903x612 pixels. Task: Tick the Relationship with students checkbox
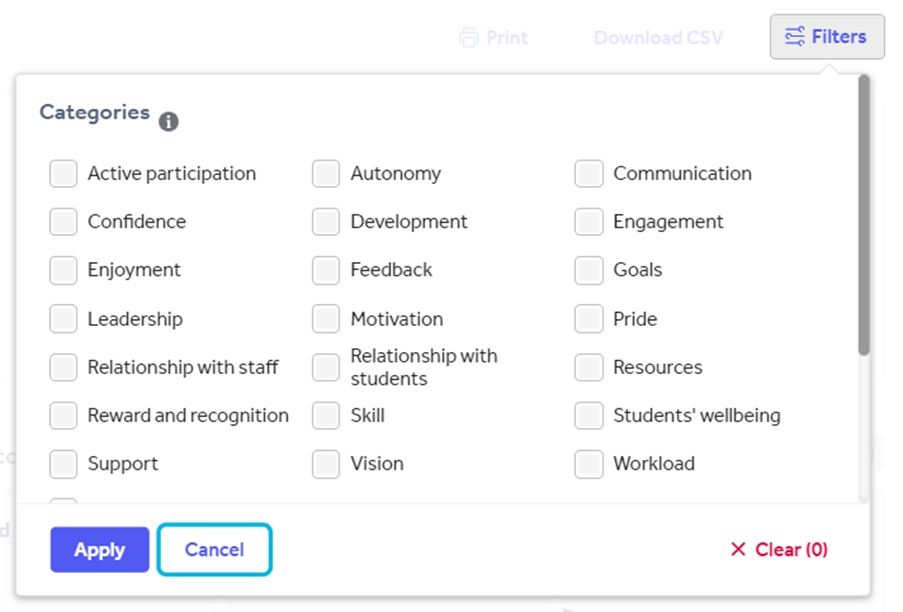(x=325, y=367)
